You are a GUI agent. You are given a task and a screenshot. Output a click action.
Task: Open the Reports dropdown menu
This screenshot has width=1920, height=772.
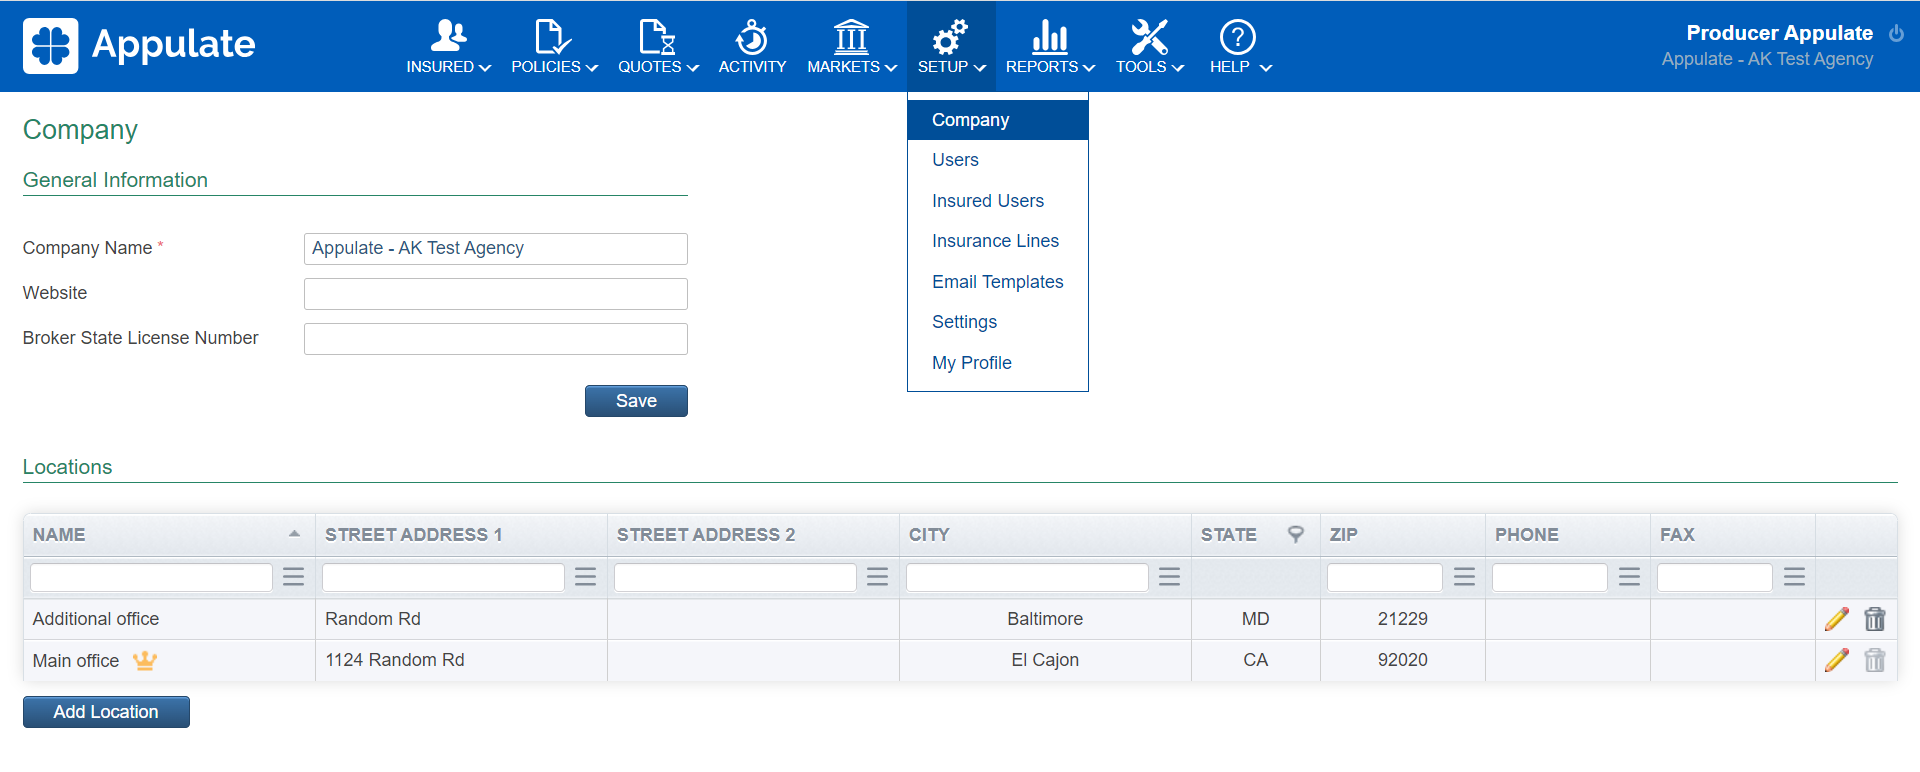(1050, 47)
